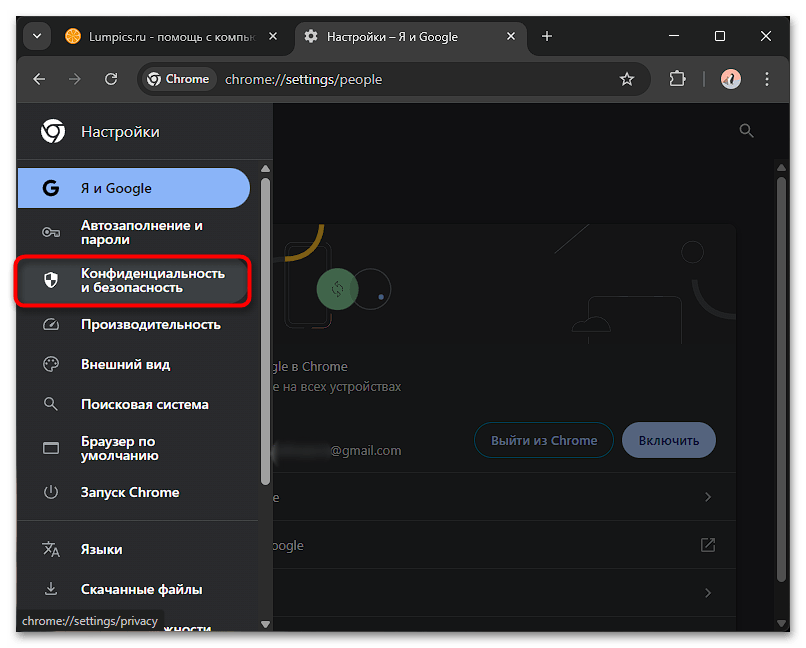Image resolution: width=806 pixels, height=648 pixels.
Task: Open Языки section
Action: [x=134, y=549]
